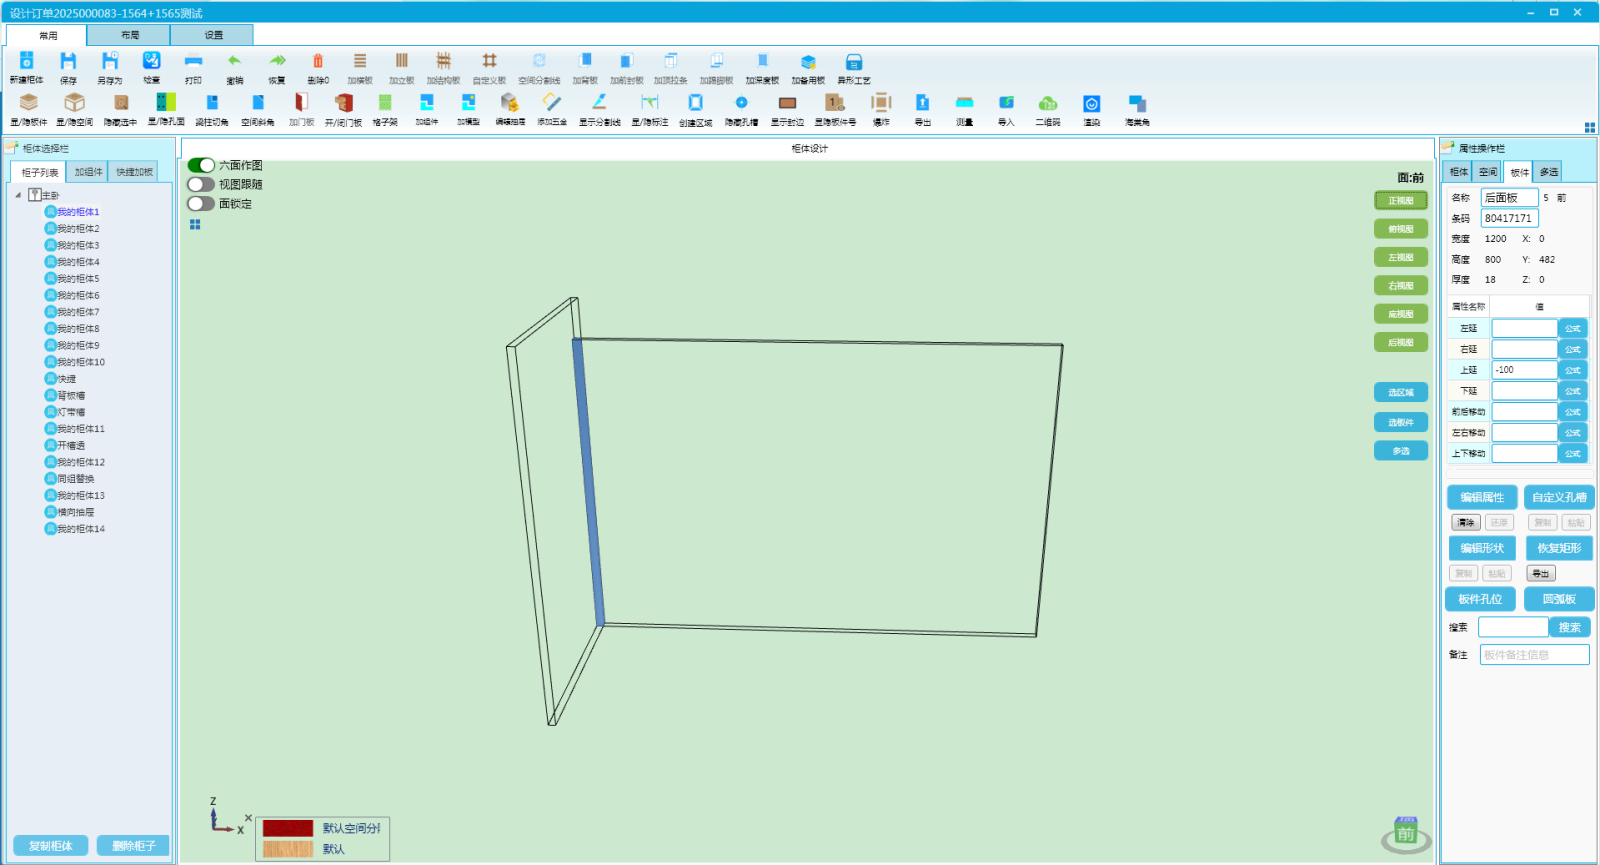1600x865 pixels.
Task: Switch to 俯视图 top view
Action: (x=1400, y=229)
